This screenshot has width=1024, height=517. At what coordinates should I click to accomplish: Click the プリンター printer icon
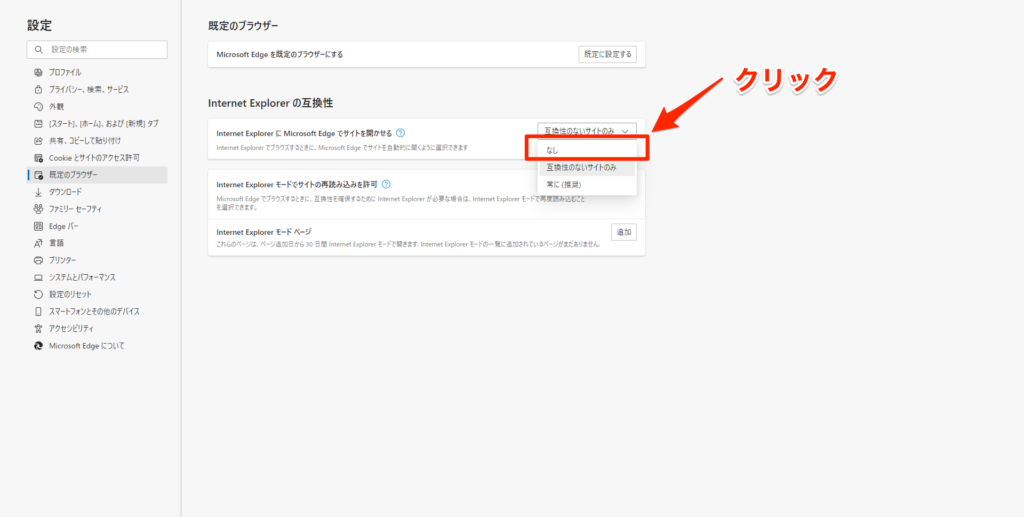[x=38, y=260]
